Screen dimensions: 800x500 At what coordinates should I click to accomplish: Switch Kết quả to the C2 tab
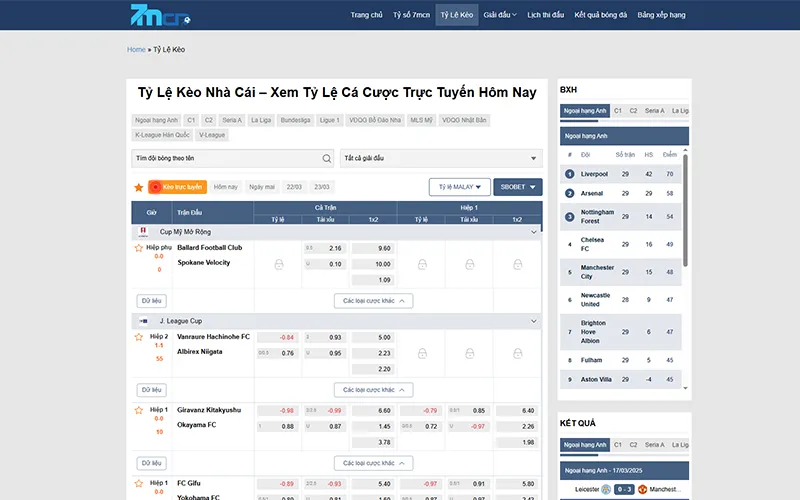pyautogui.click(x=633, y=445)
